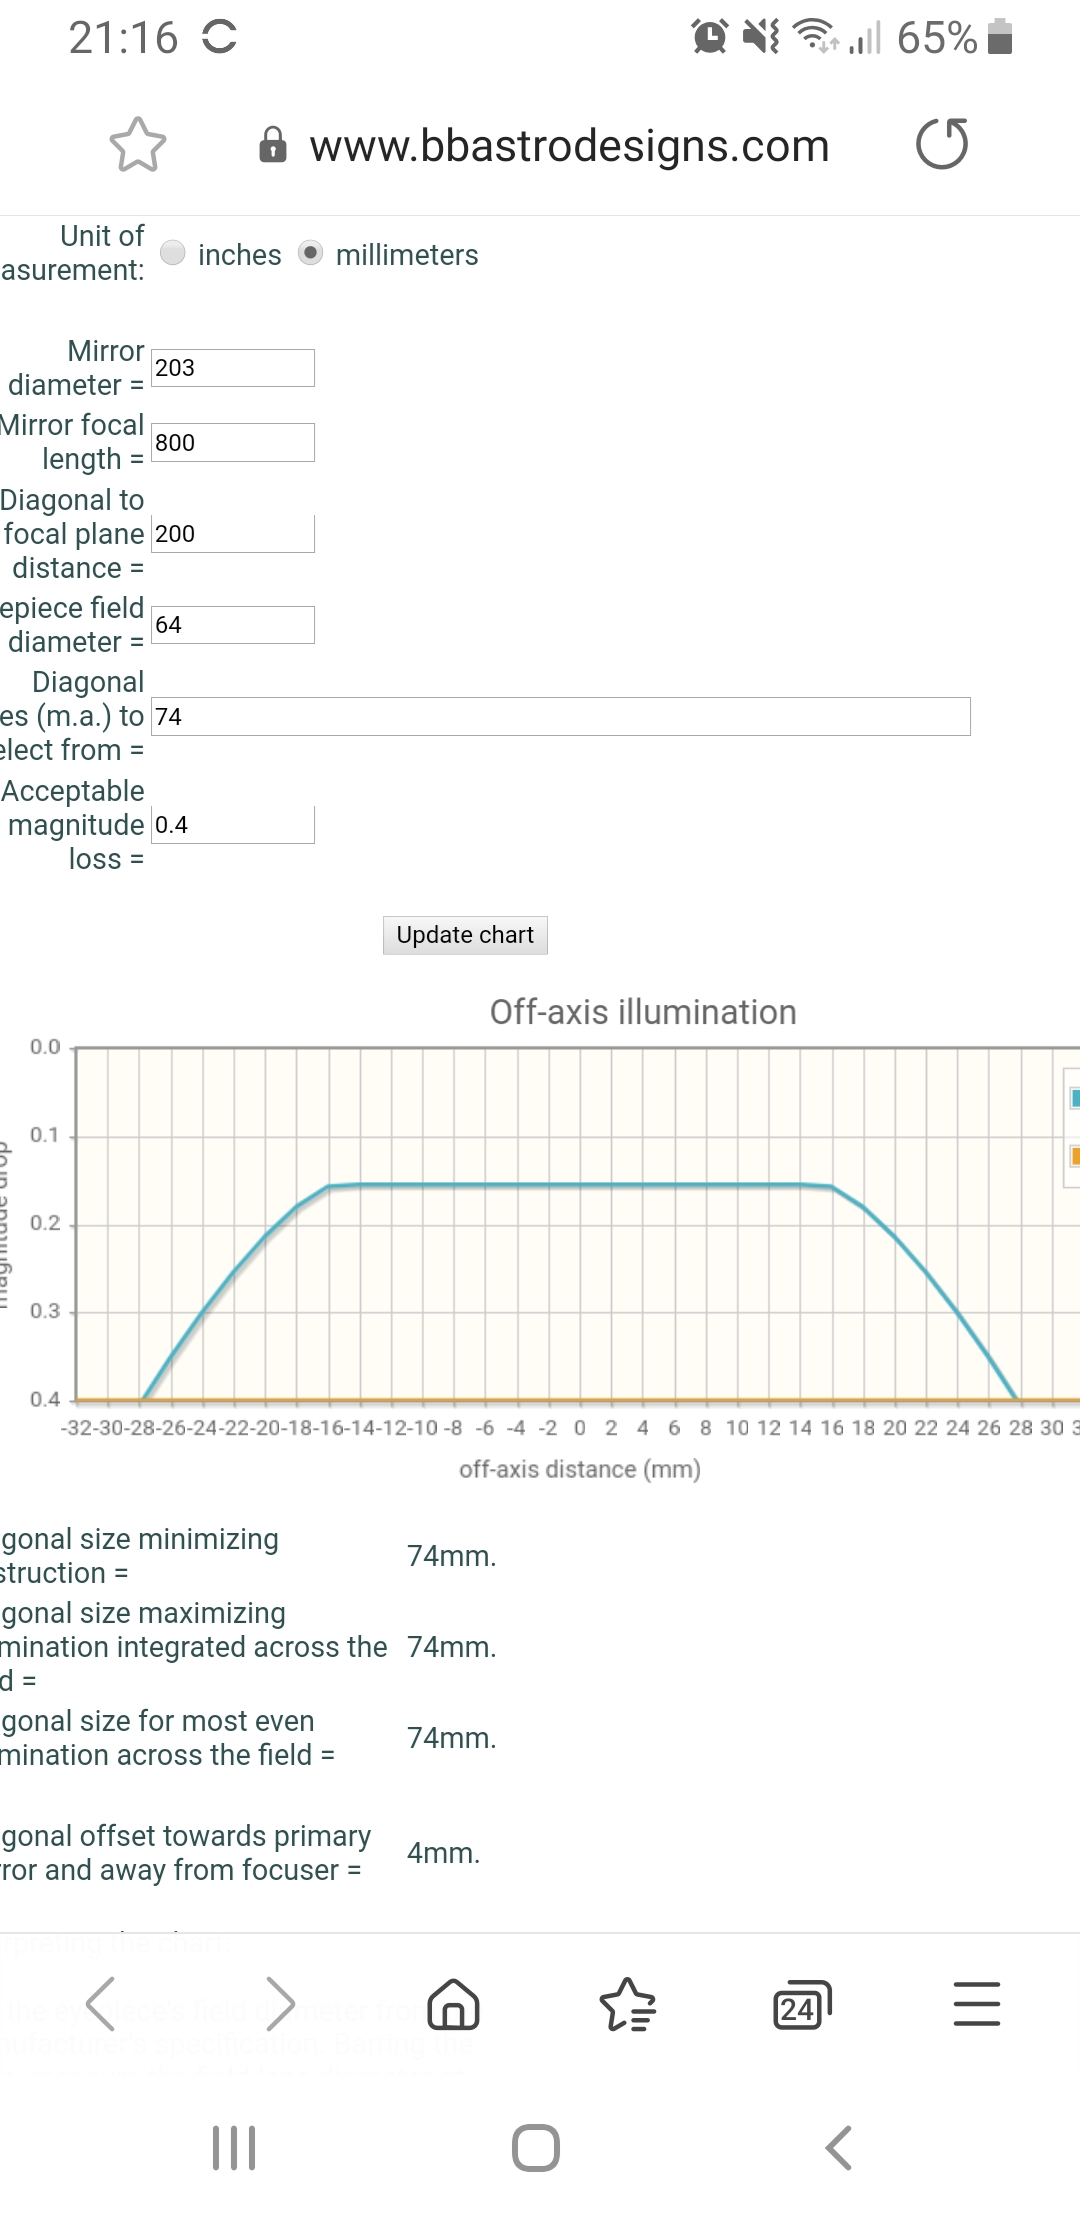
Task: Click the blue legend color swatch
Action: point(1074,1098)
